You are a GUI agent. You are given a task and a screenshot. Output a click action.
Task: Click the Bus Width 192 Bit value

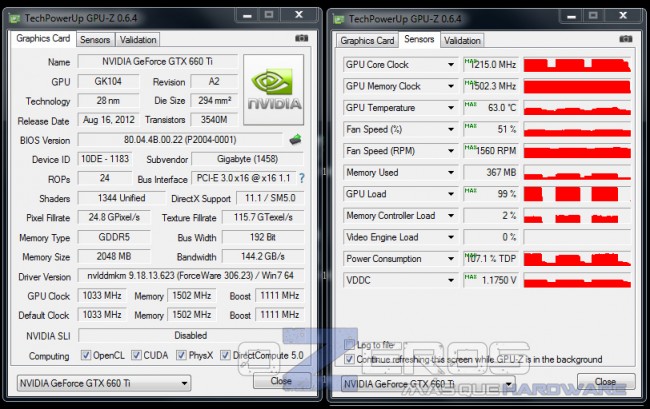coord(263,237)
